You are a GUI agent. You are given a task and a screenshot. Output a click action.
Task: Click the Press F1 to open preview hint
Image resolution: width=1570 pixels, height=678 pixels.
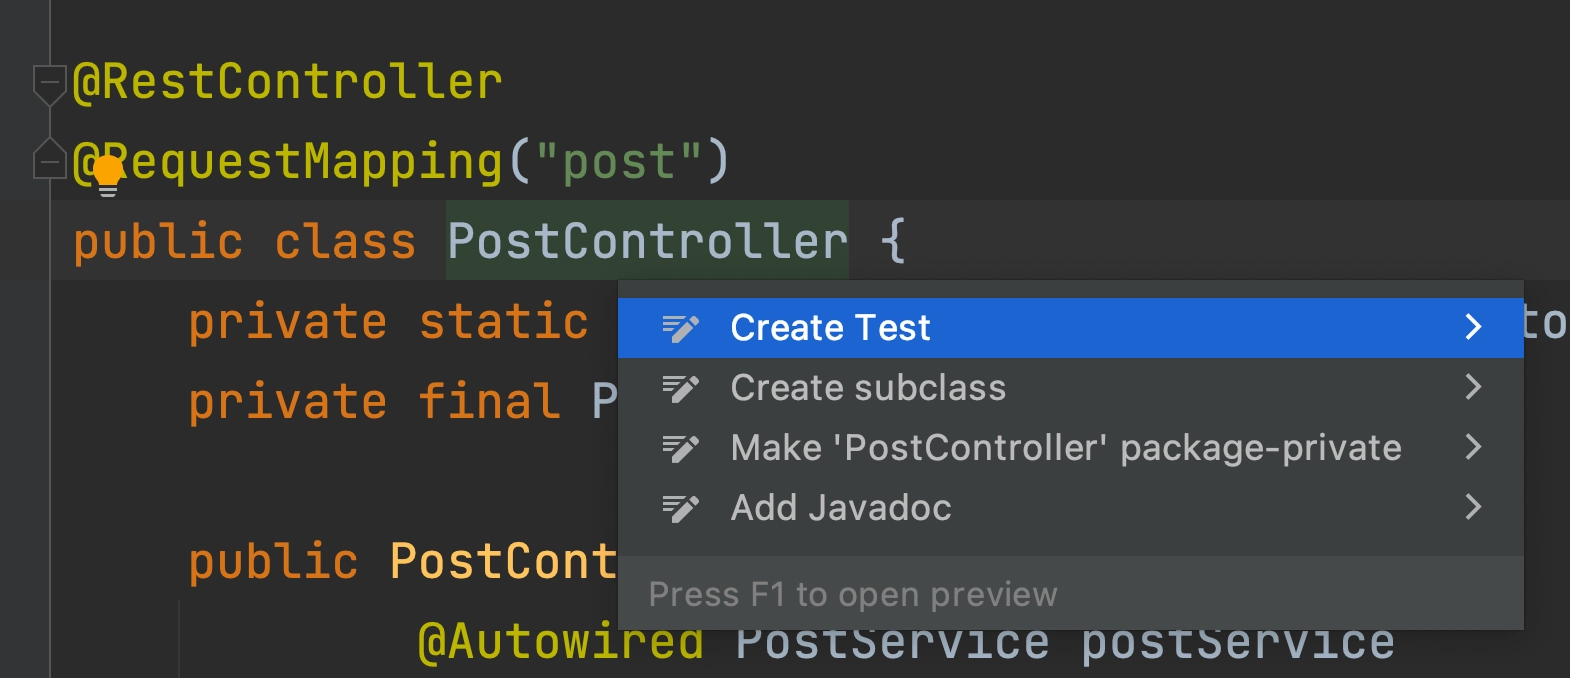click(x=852, y=595)
